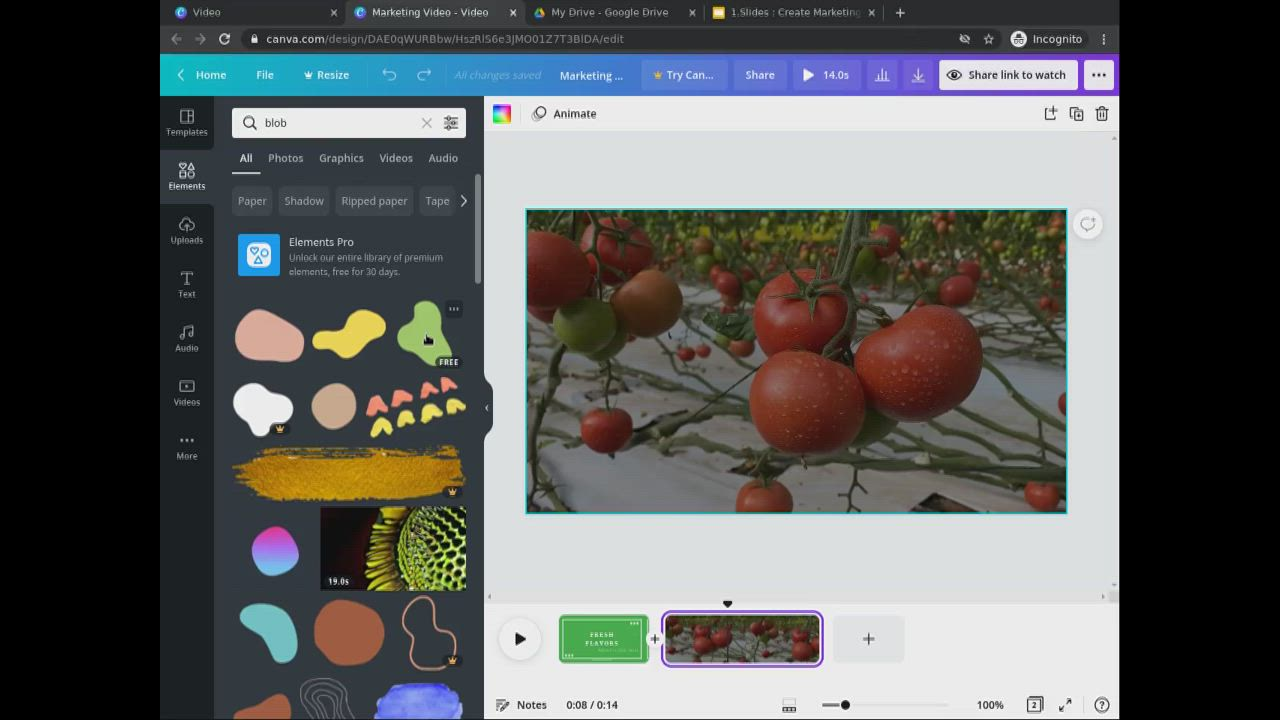Open the More options ellipsis in the toolbar

coord(1098,74)
